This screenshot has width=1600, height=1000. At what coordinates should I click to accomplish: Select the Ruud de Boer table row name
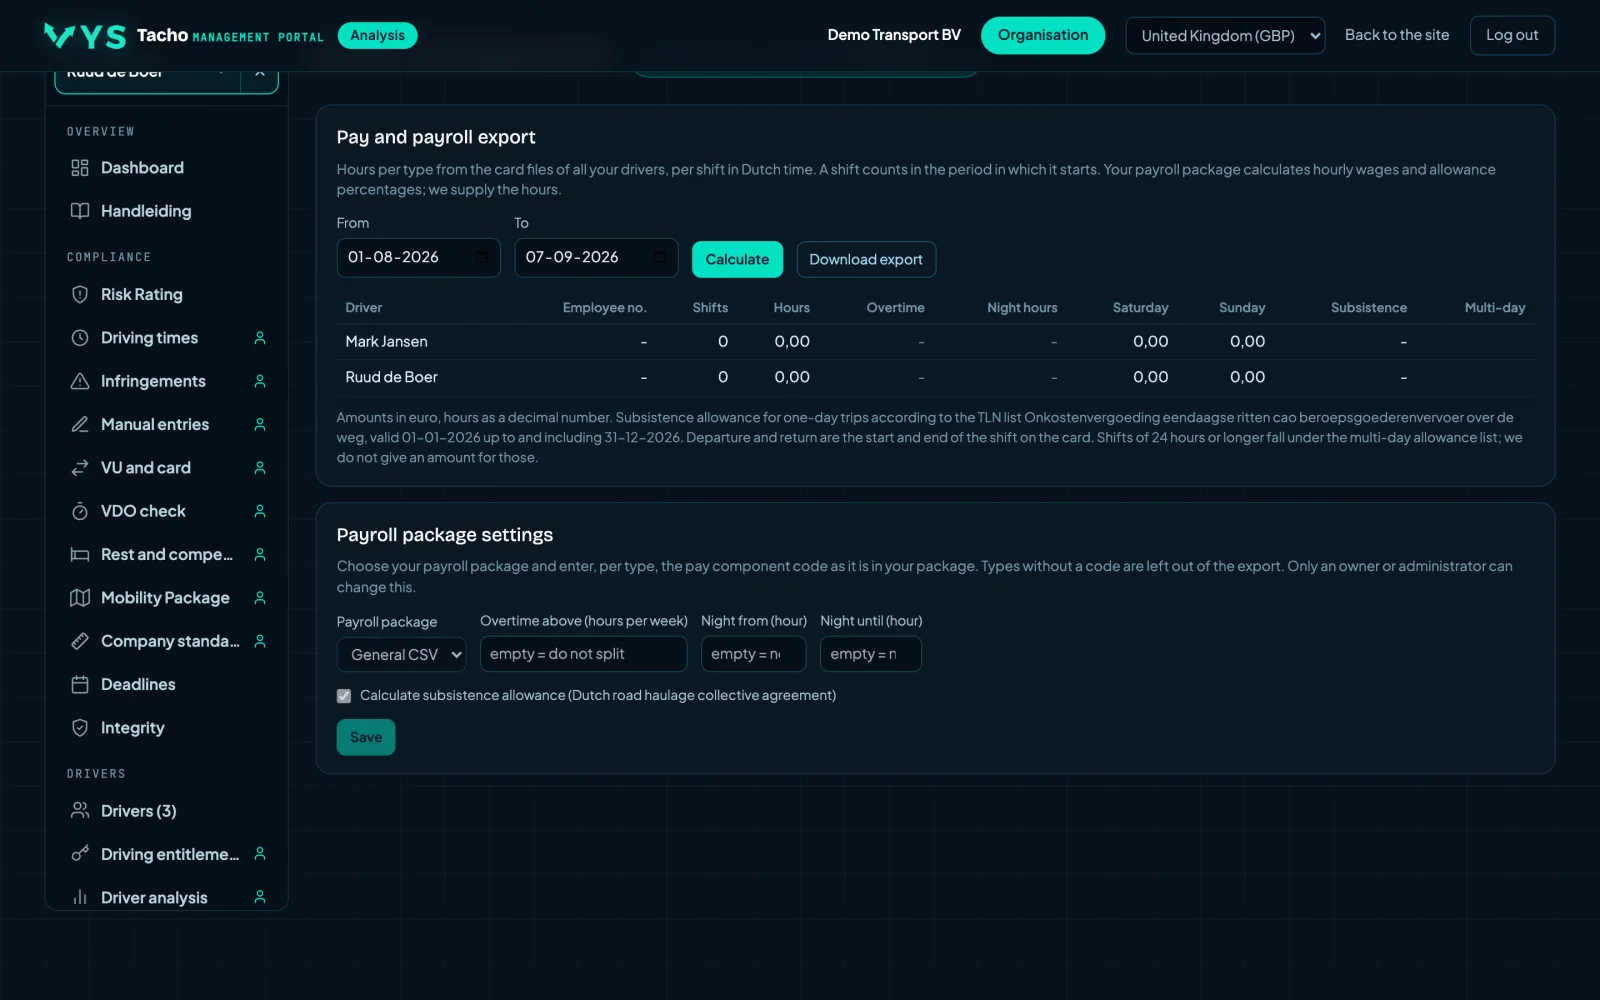[391, 377]
